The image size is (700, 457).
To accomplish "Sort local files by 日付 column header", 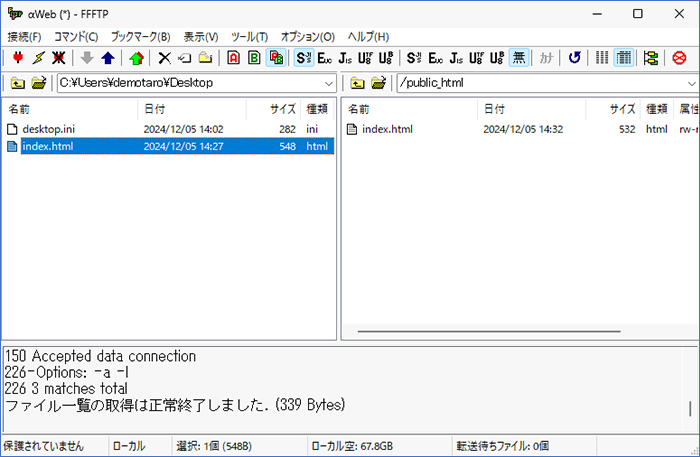I will (155, 108).
